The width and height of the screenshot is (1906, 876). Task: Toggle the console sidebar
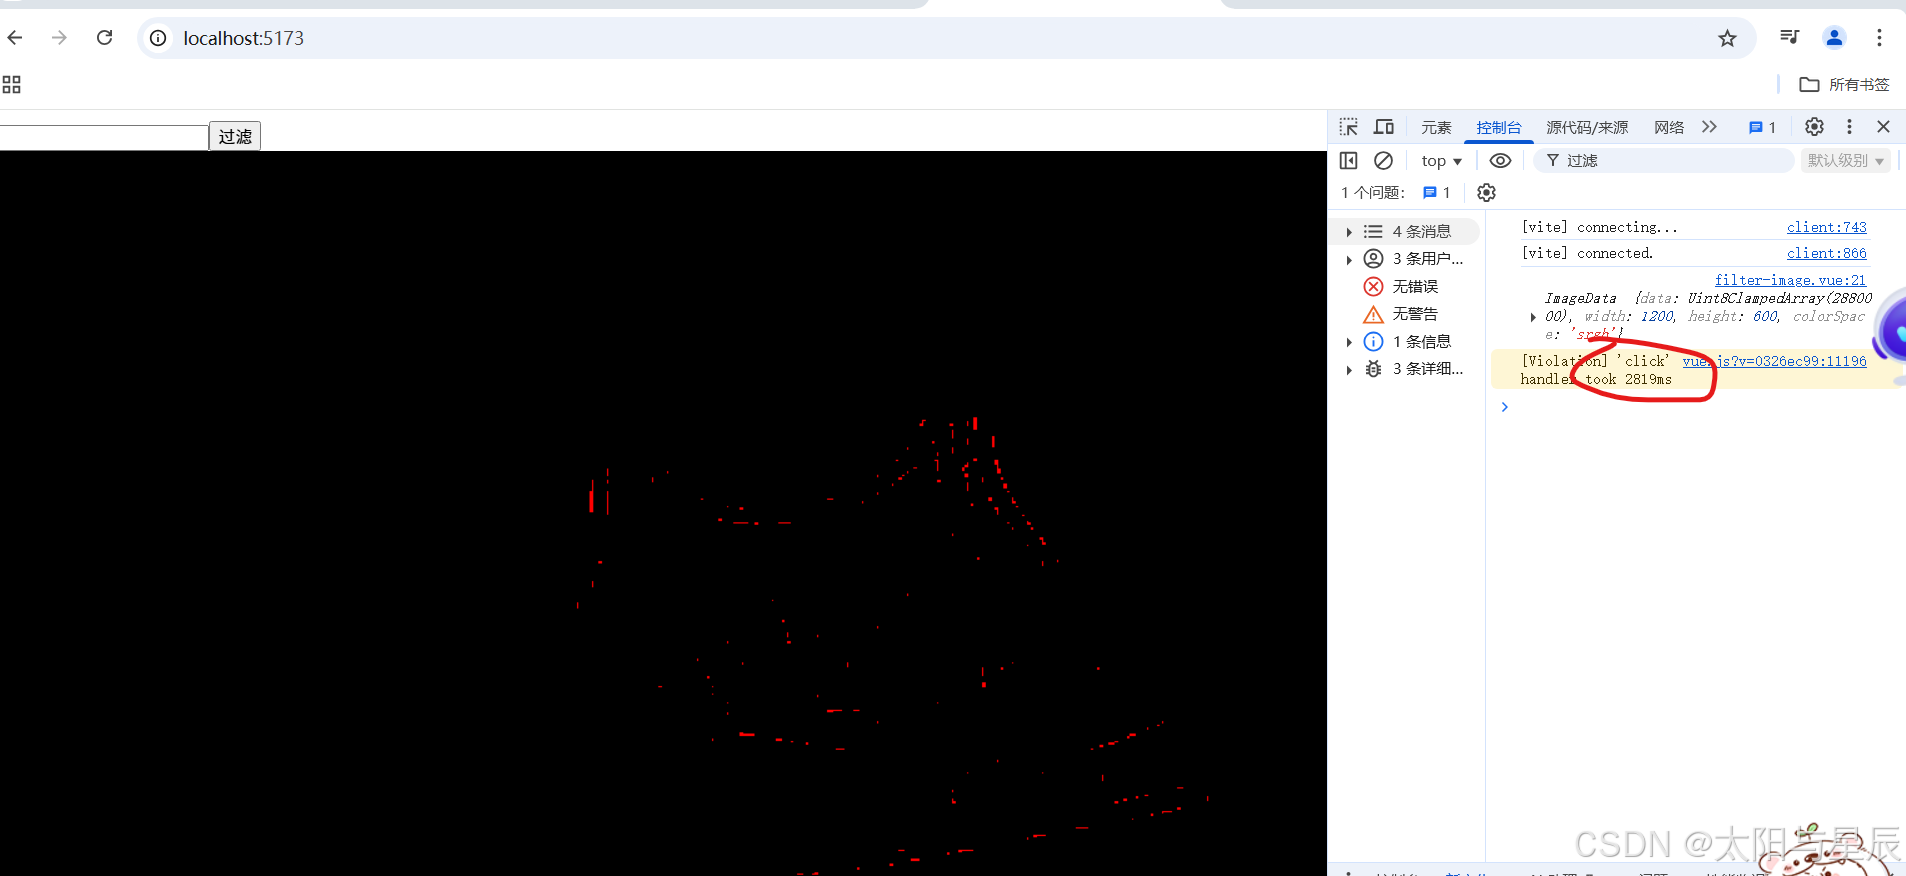coord(1349,160)
